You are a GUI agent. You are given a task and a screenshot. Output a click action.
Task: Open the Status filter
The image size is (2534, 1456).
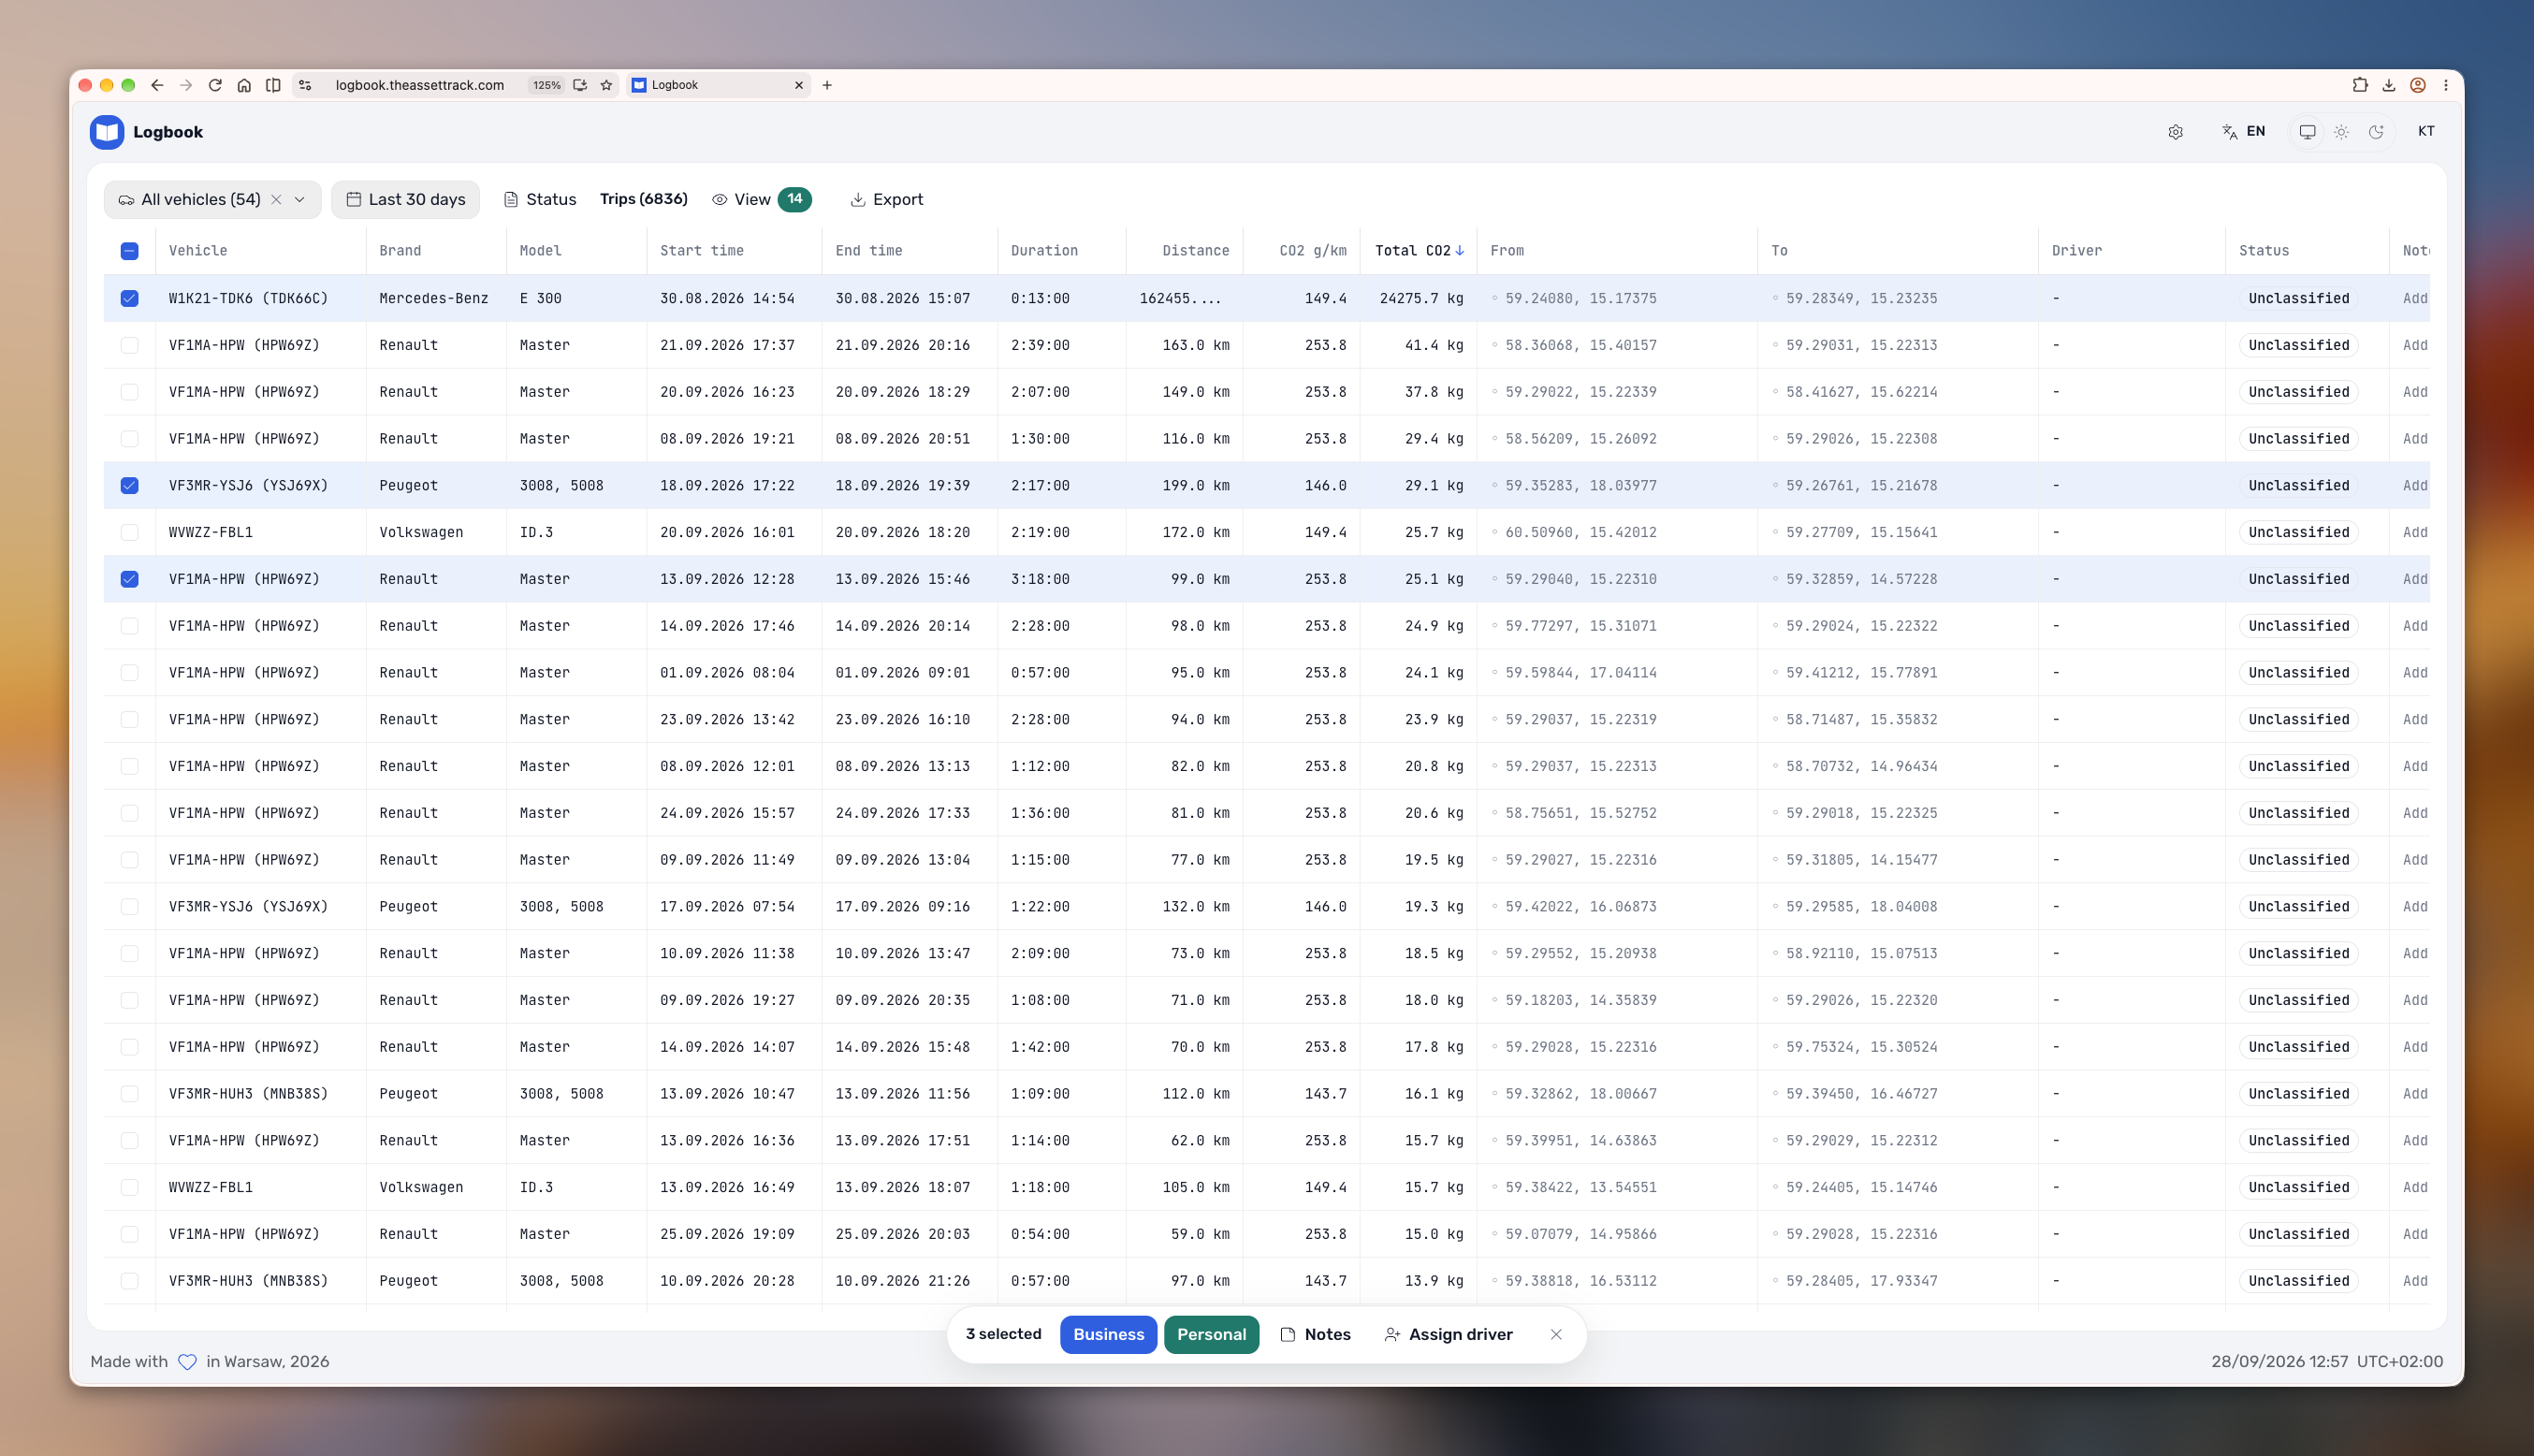coord(539,200)
